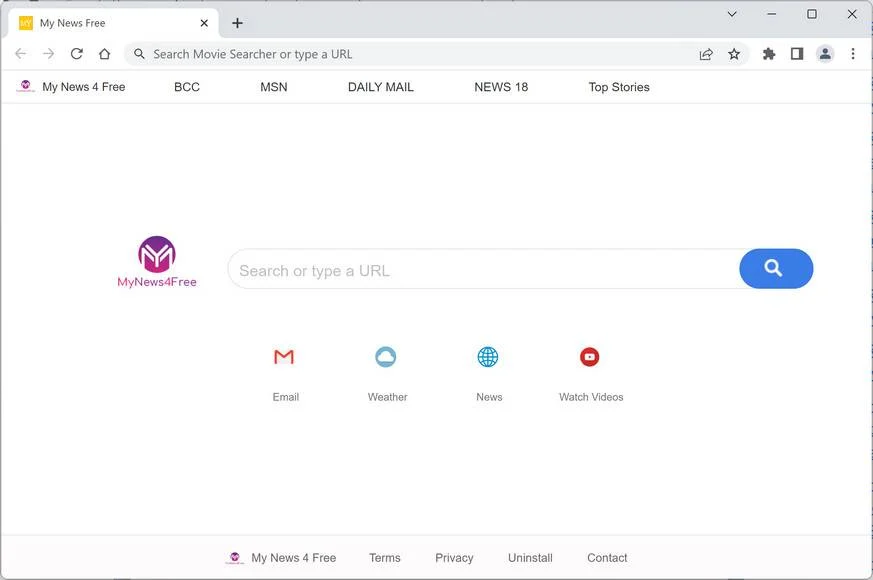Select the My News Free tab

point(114,23)
